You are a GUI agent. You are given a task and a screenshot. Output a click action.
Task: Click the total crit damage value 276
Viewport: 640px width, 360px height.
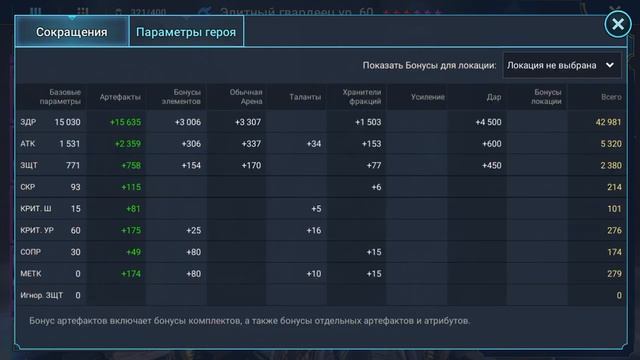pos(614,230)
